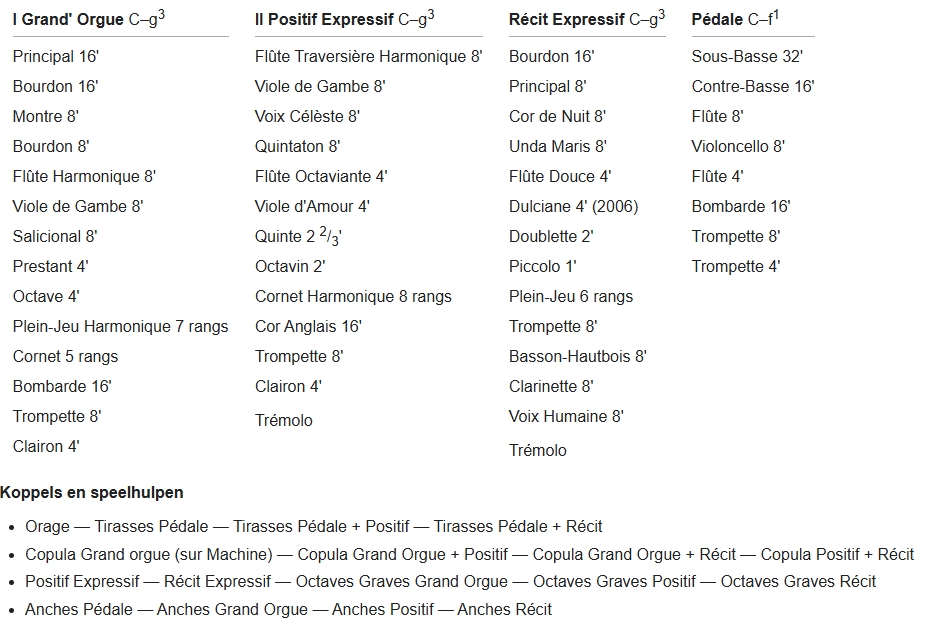Click the Copula Grand orgue (sur Machine) text
The width and height of the screenshot is (929, 626).
point(149,554)
